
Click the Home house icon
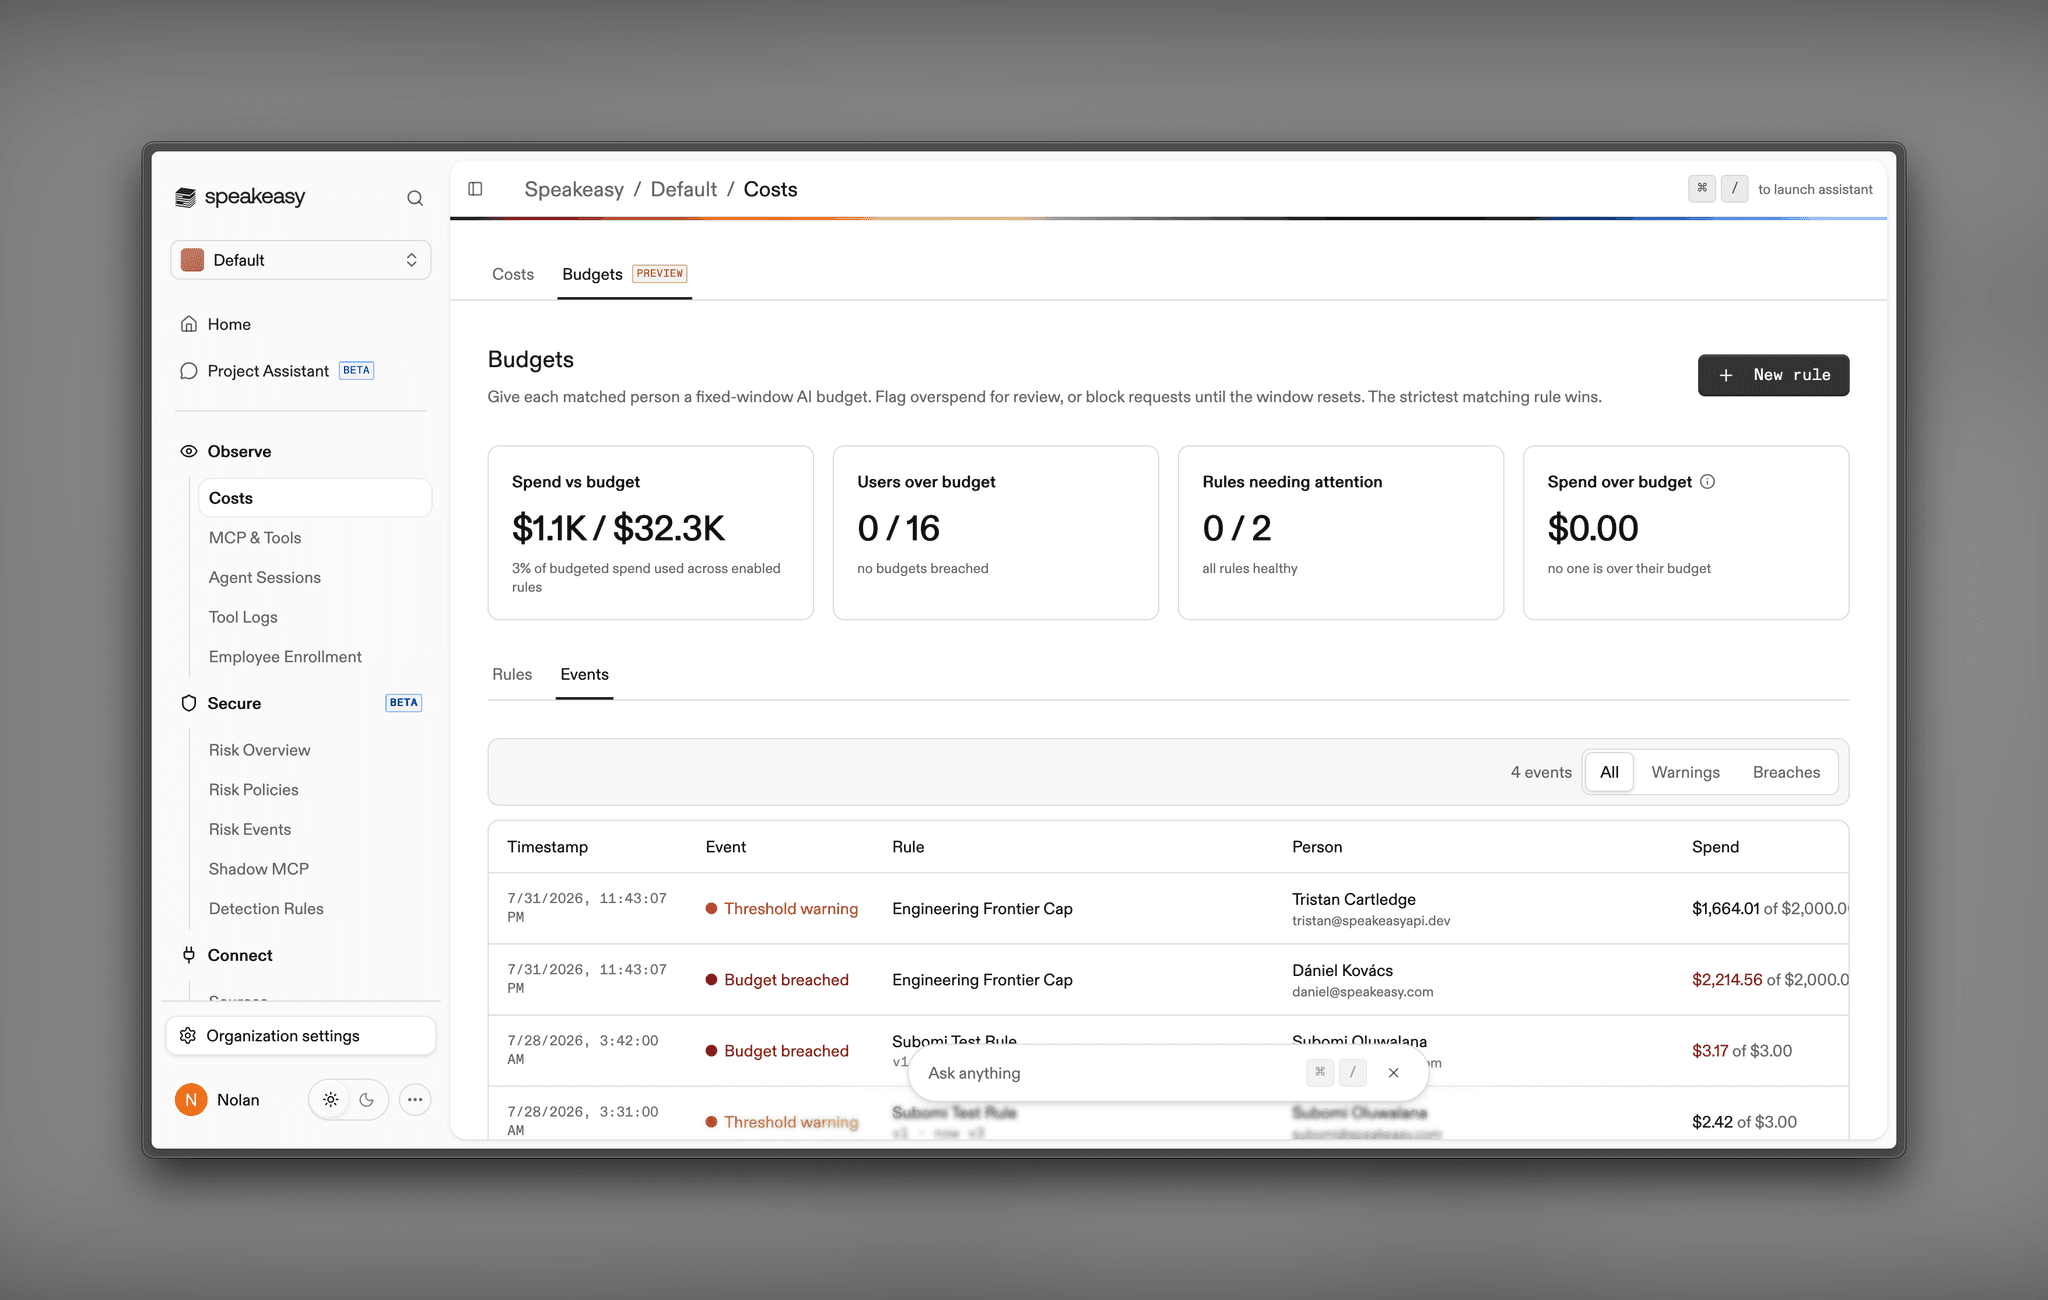tap(189, 324)
